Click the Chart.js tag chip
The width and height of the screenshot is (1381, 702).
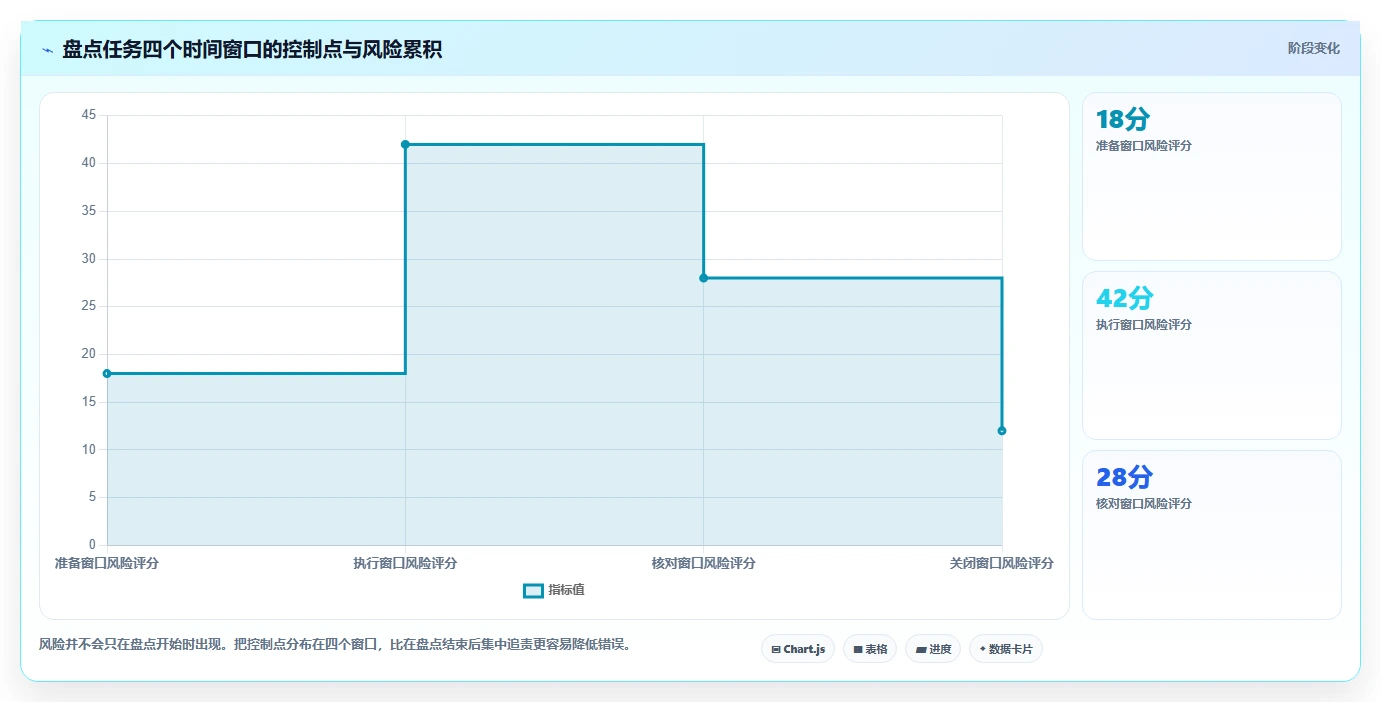click(x=798, y=649)
